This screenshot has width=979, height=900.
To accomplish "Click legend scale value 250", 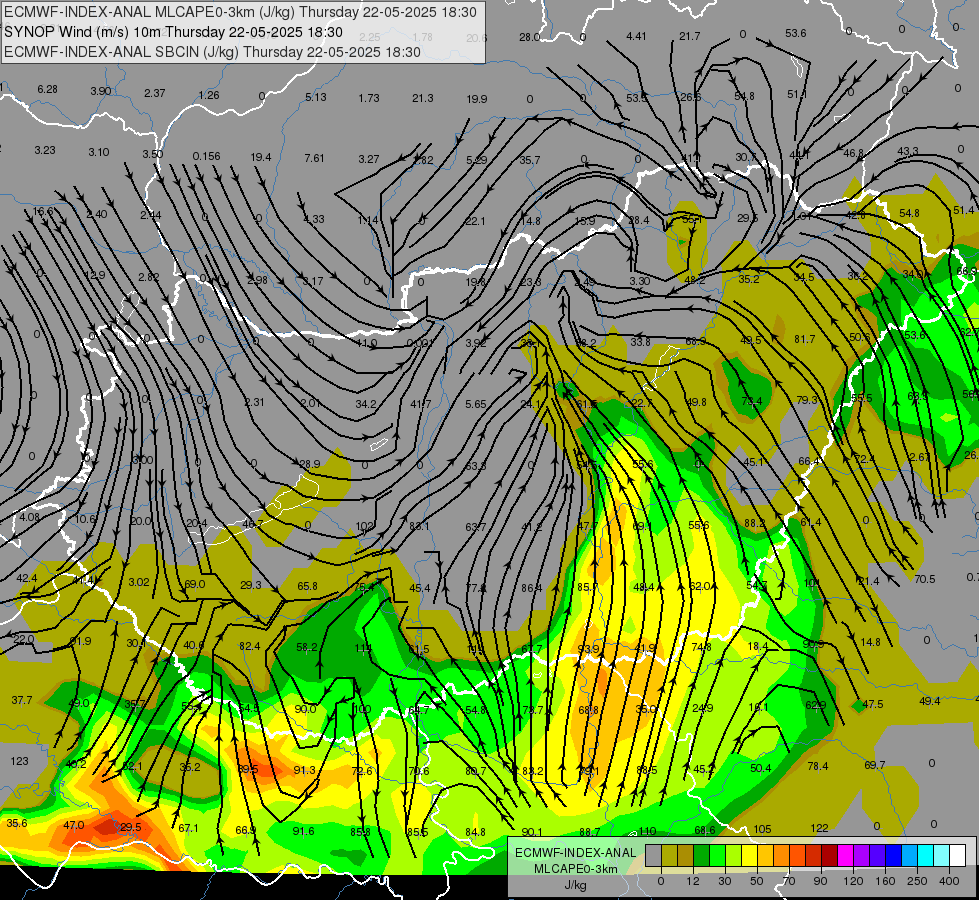I will [x=917, y=881].
